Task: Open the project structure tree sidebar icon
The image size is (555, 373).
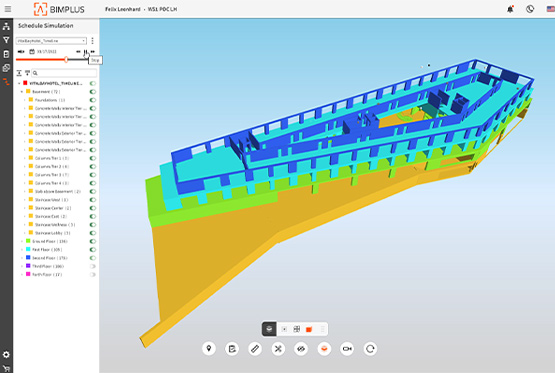Action: (x=6, y=26)
